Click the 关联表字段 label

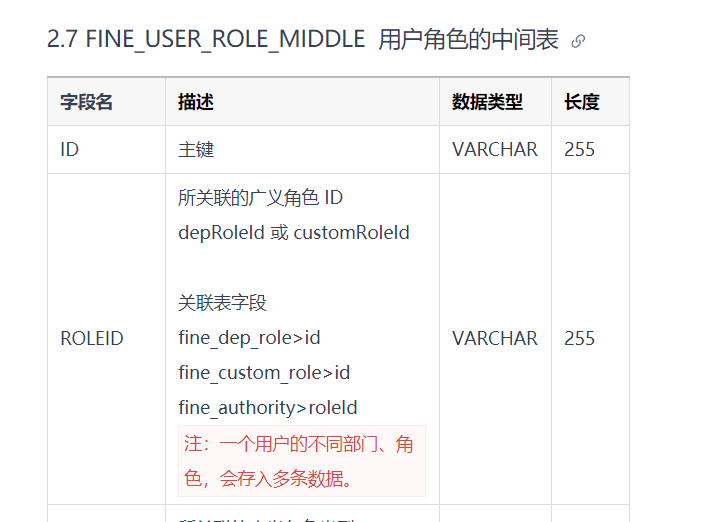222,303
